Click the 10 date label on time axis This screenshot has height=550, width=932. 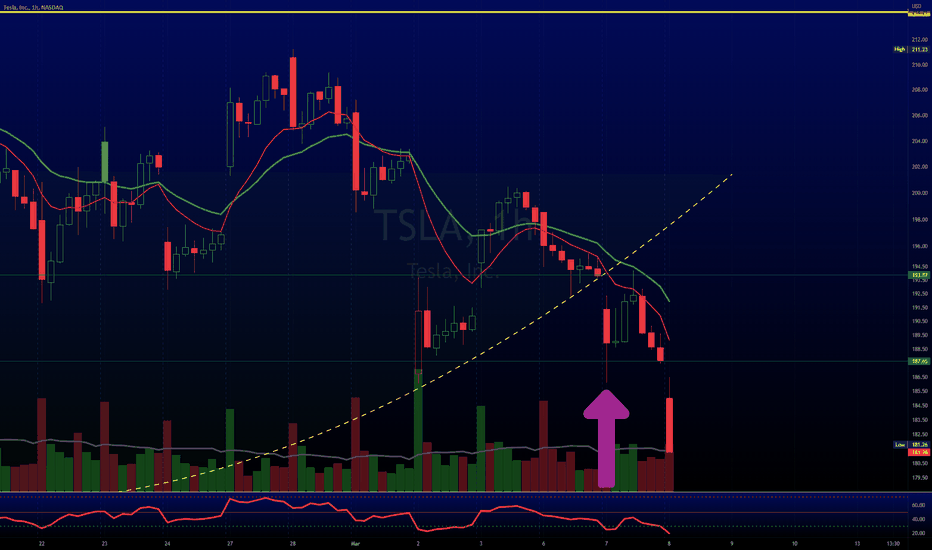(x=794, y=543)
